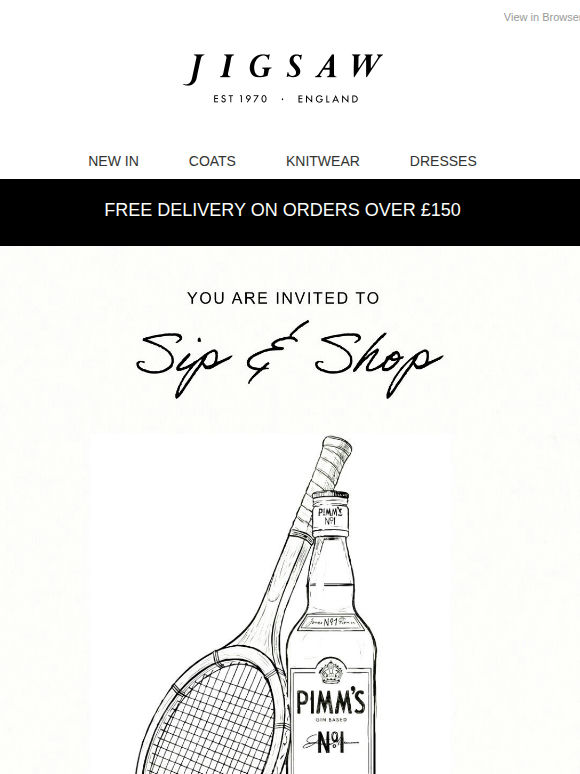580x774 pixels.
Task: Click the No1 strip on the bottle shoulder
Action: 331,622
